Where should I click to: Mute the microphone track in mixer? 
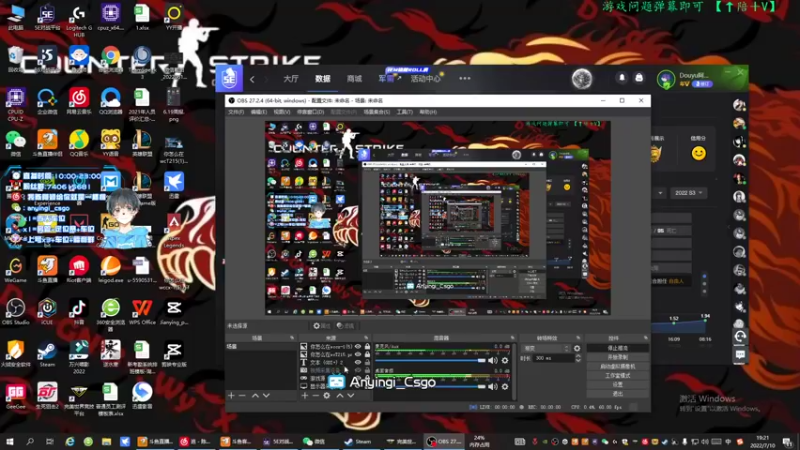point(492,361)
